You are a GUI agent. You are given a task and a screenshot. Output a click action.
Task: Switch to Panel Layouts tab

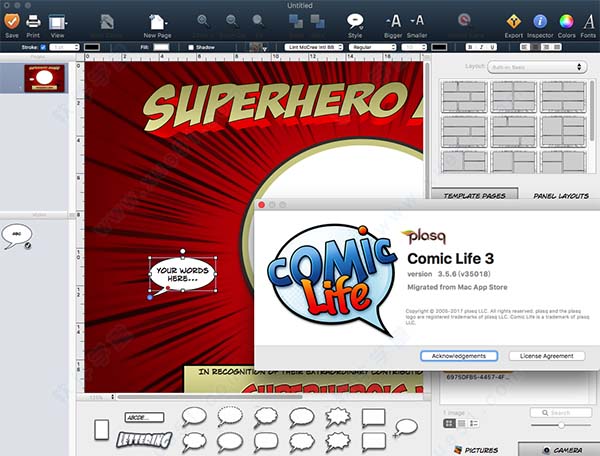[561, 195]
